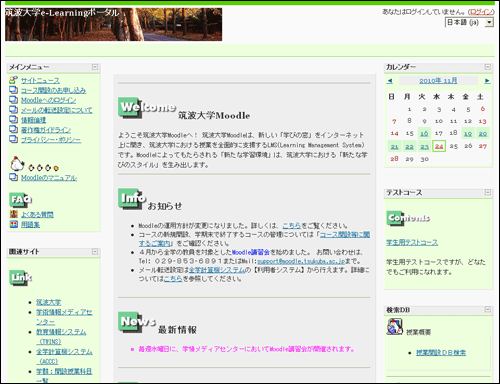Select day 23 in the calendar
This screenshot has width=500, height=384.
424,146
